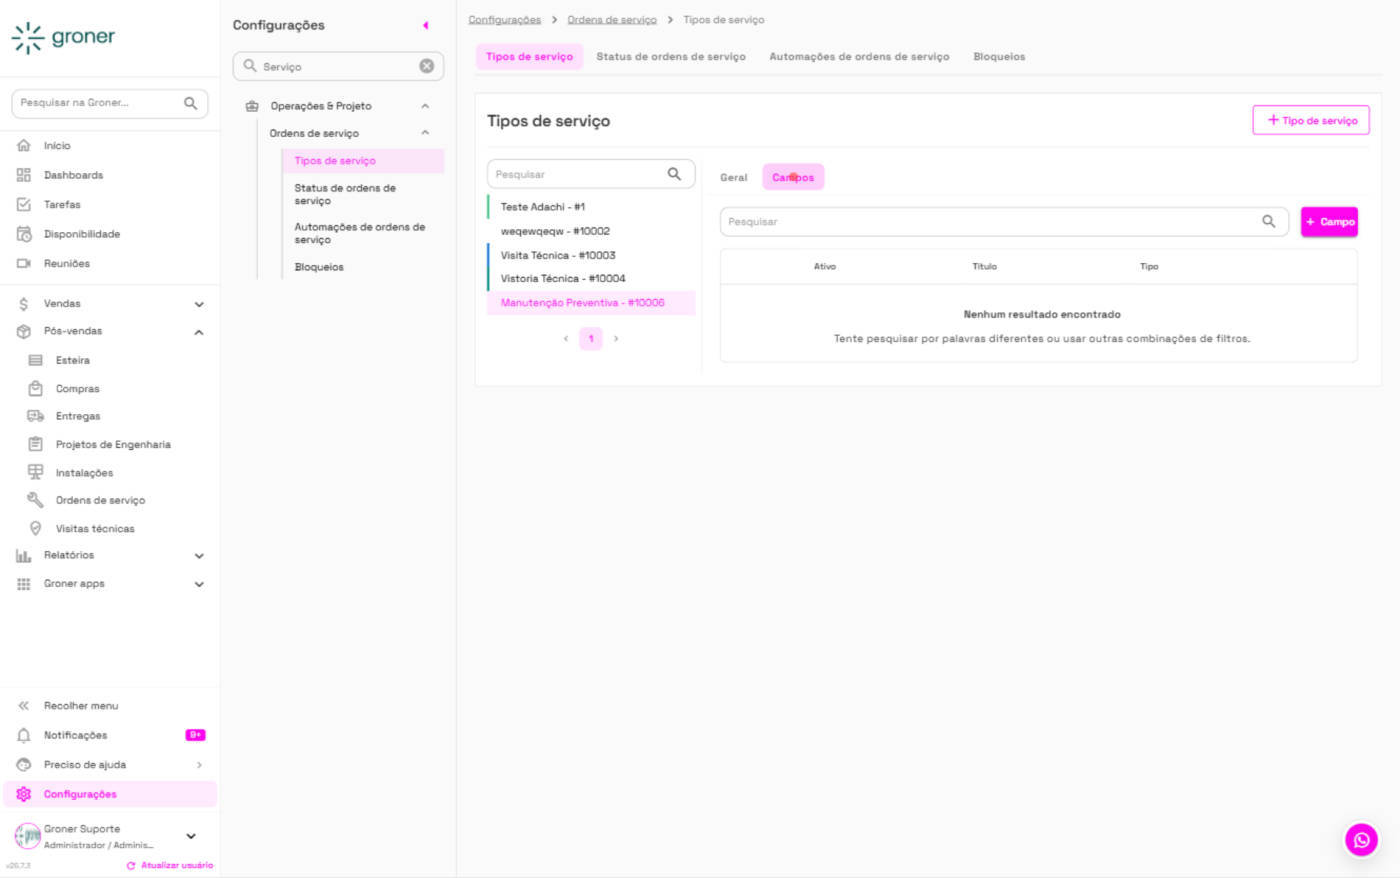Click the Entregas truck icon
The height and width of the screenshot is (878, 1400).
click(36, 416)
